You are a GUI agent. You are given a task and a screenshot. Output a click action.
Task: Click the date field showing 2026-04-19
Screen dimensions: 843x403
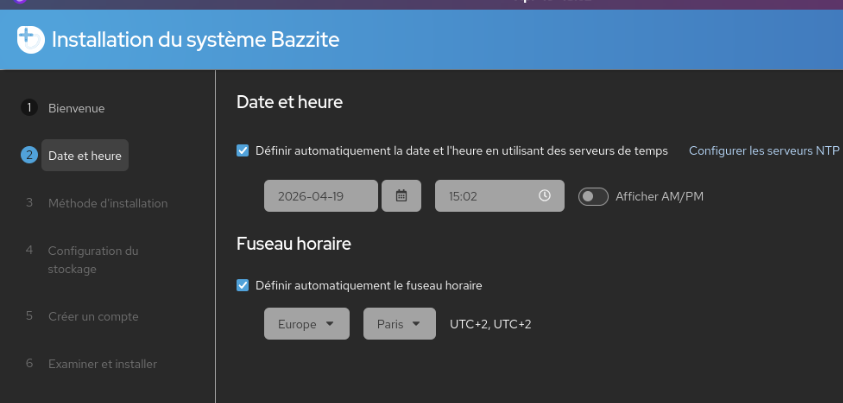point(320,196)
